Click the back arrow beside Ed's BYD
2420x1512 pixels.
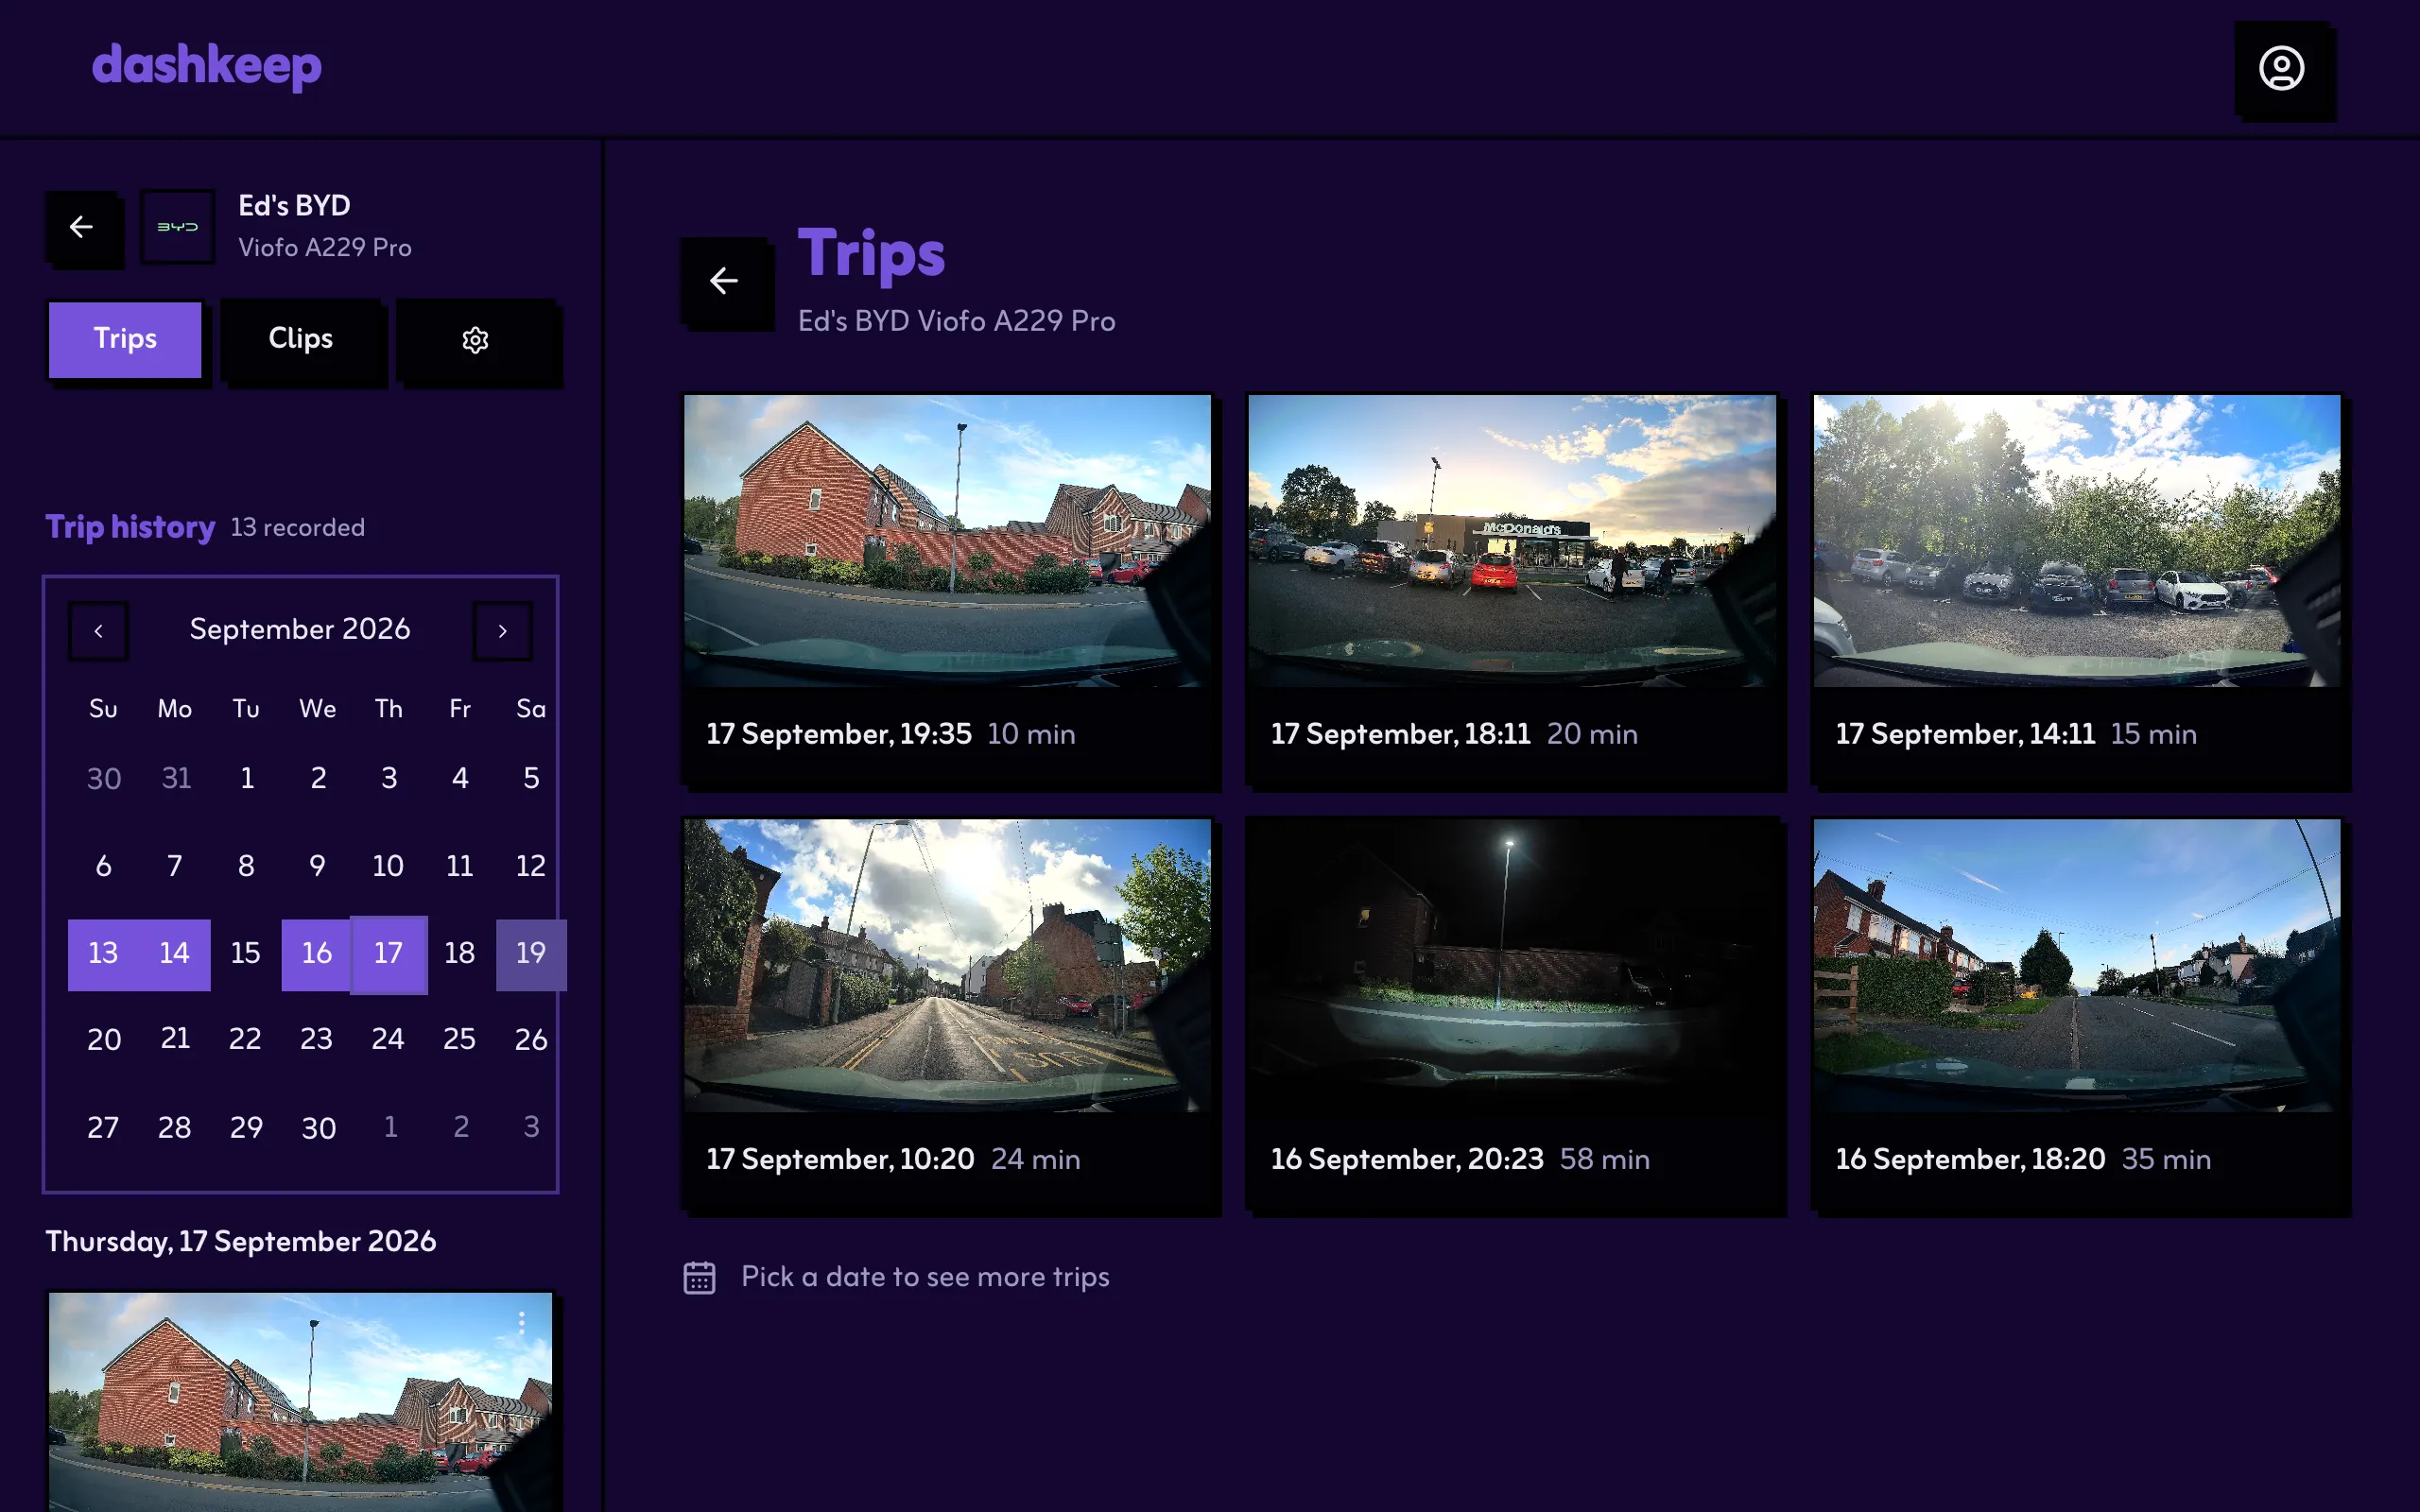(x=82, y=227)
